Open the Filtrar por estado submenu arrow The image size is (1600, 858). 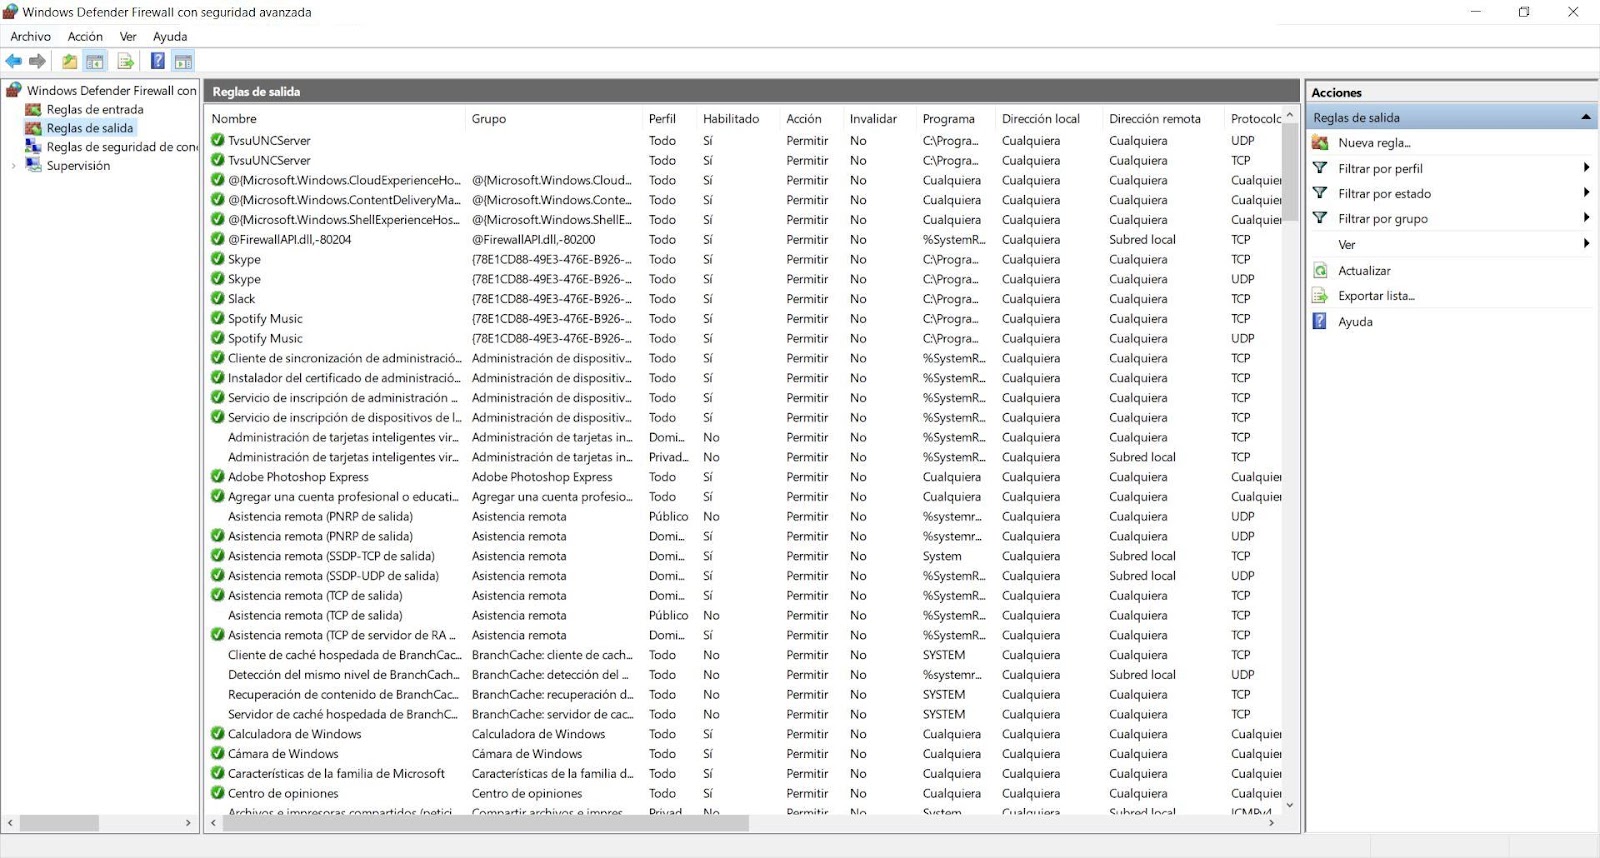pyautogui.click(x=1586, y=193)
